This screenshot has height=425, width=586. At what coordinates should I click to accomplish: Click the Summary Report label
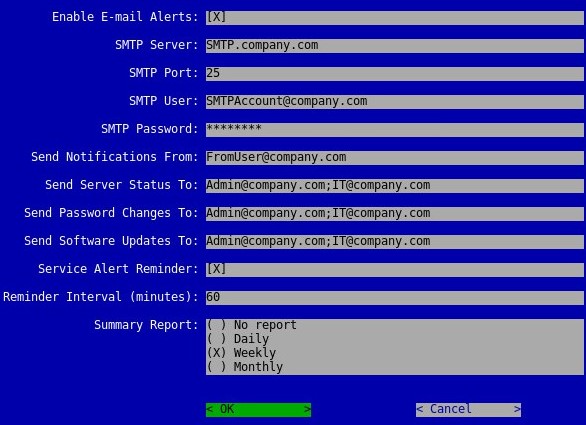[146, 325]
